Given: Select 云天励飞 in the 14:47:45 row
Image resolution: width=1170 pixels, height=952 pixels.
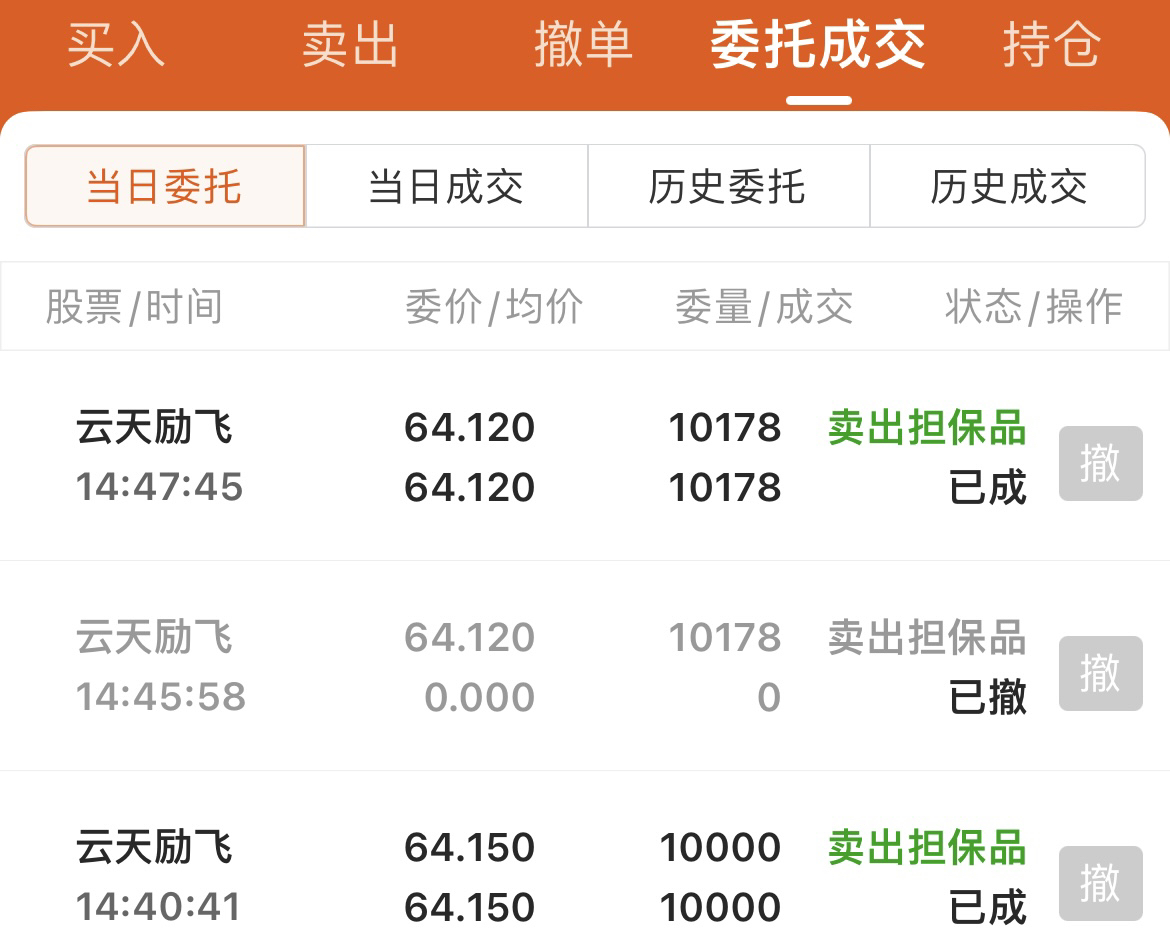Looking at the screenshot, I should tap(154, 428).
